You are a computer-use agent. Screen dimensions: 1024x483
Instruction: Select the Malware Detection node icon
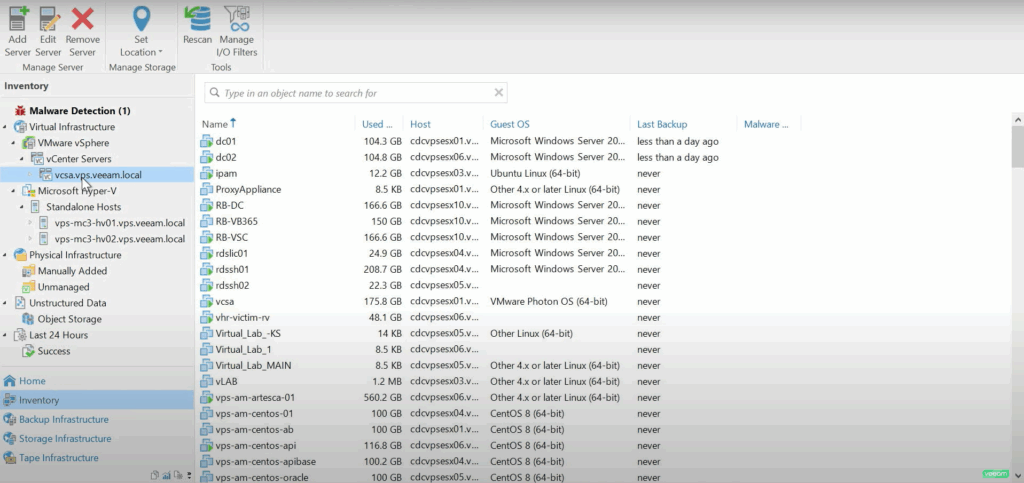coord(19,111)
